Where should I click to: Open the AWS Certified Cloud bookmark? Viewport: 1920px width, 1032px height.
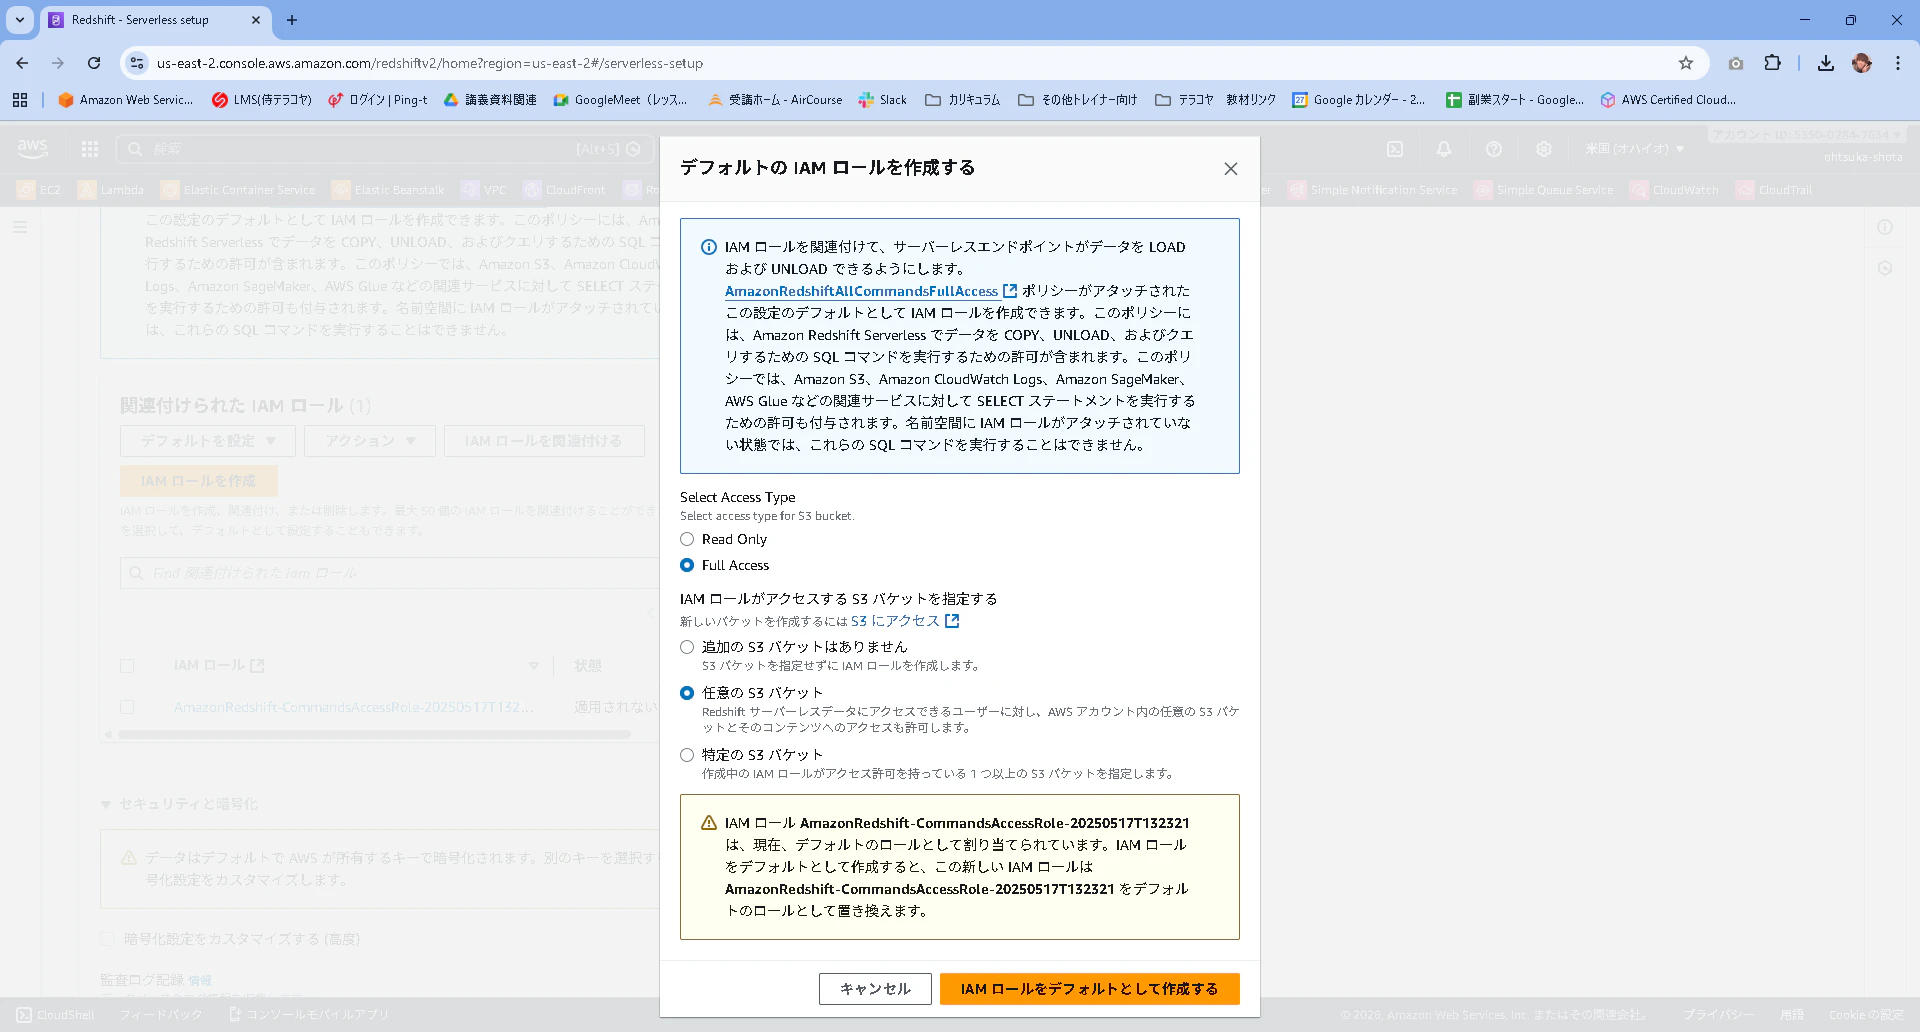click(x=1668, y=100)
